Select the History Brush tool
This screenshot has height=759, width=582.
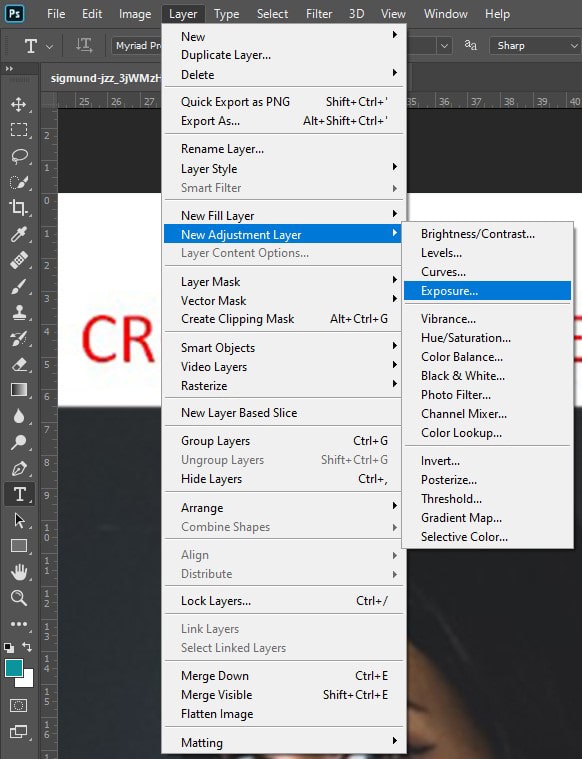tap(19, 338)
